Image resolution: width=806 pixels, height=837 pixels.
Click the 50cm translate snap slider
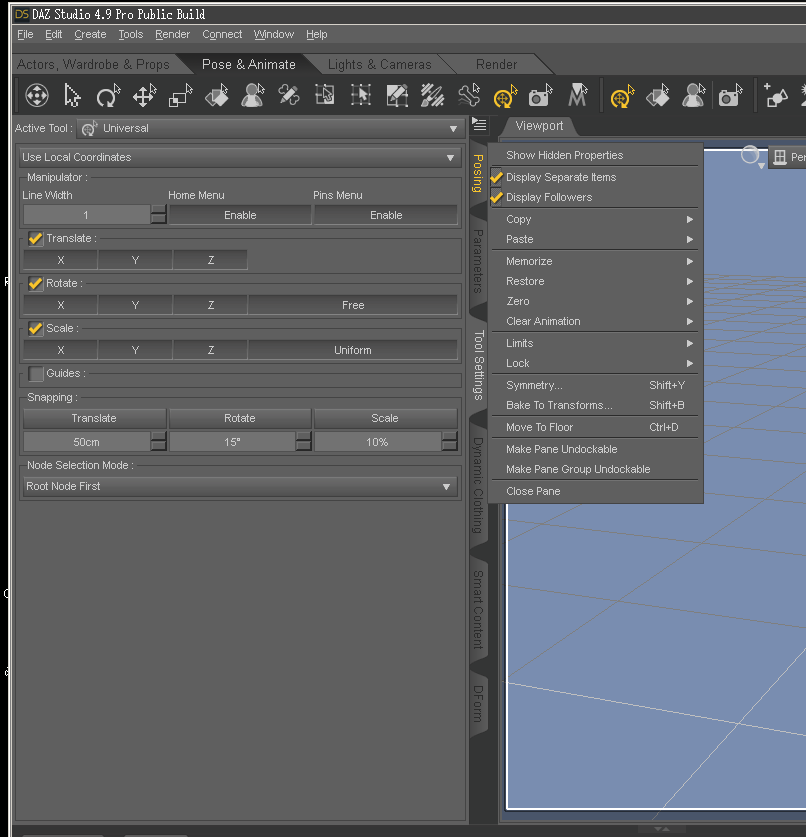(x=86, y=443)
